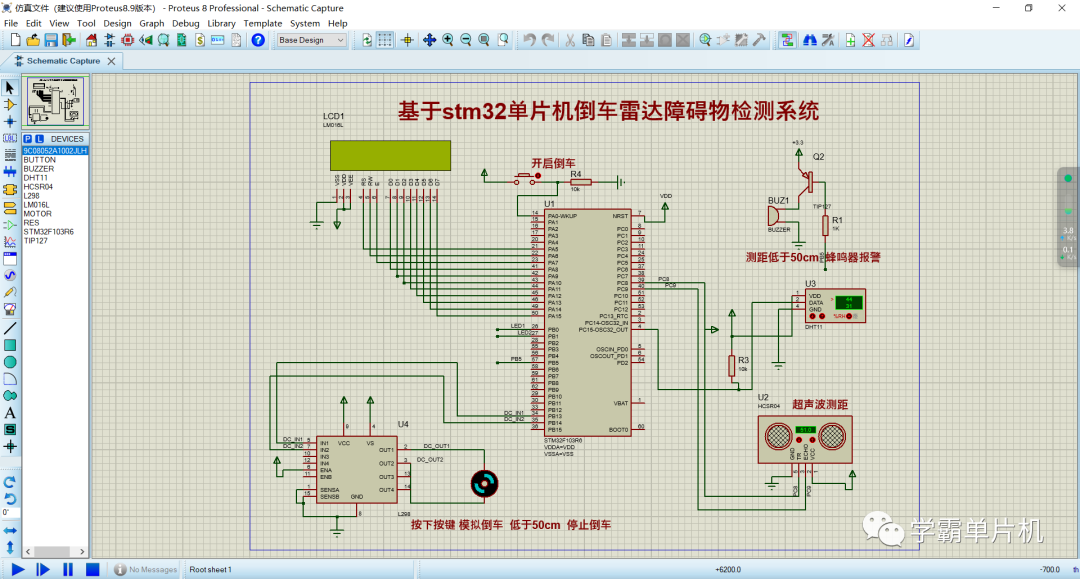Viewport: 1080px width, 579px height.
Task: Copy selection to clipboard
Action: [588, 41]
